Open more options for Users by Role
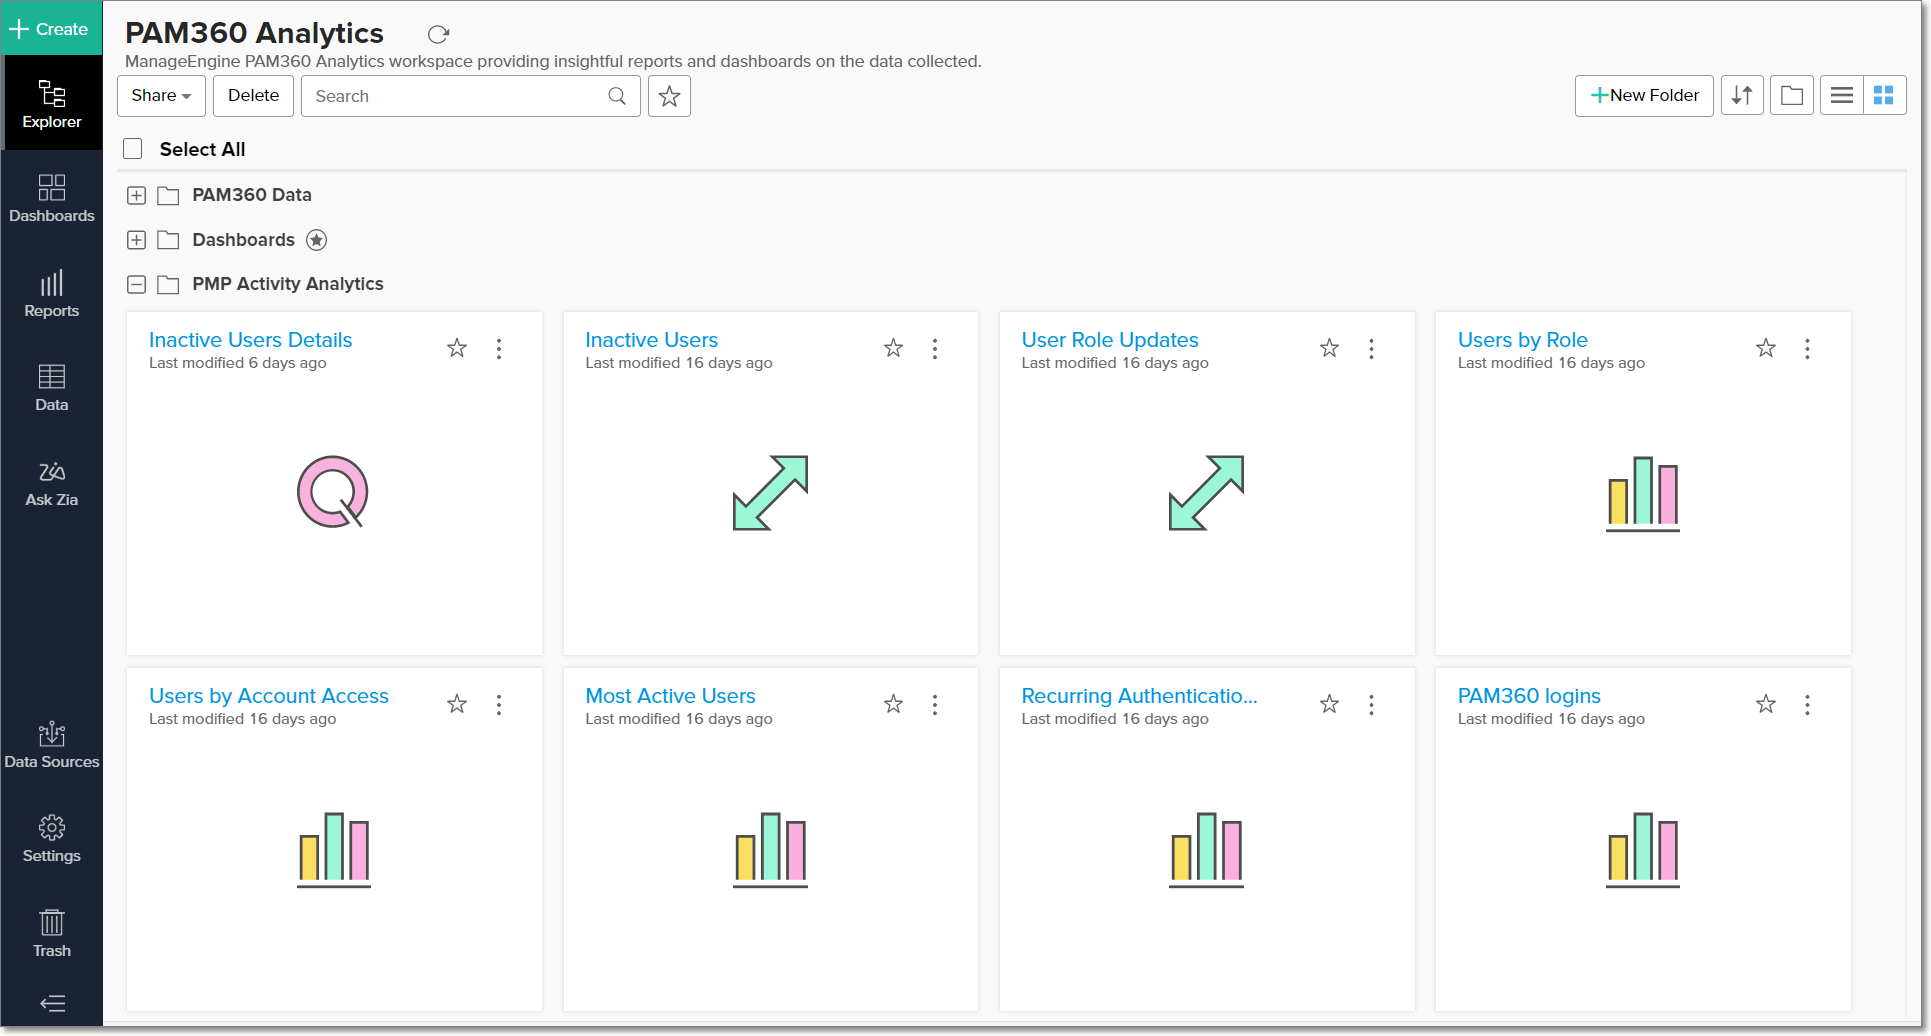The height and width of the screenshot is (1036, 1931). point(1807,349)
